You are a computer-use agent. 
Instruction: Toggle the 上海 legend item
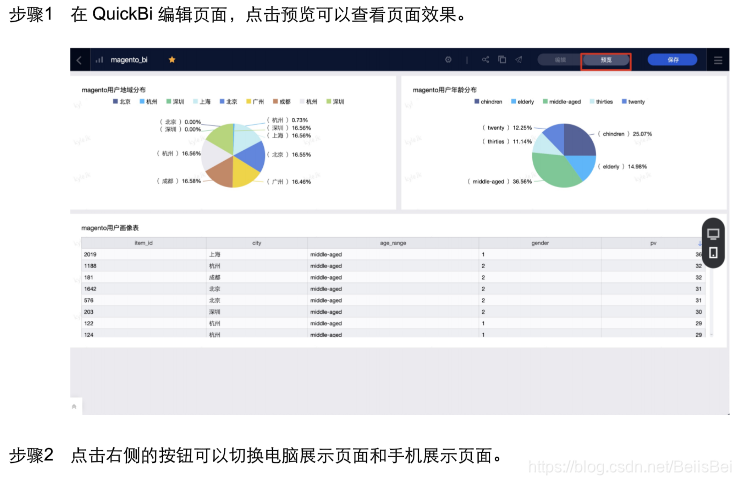point(202,102)
